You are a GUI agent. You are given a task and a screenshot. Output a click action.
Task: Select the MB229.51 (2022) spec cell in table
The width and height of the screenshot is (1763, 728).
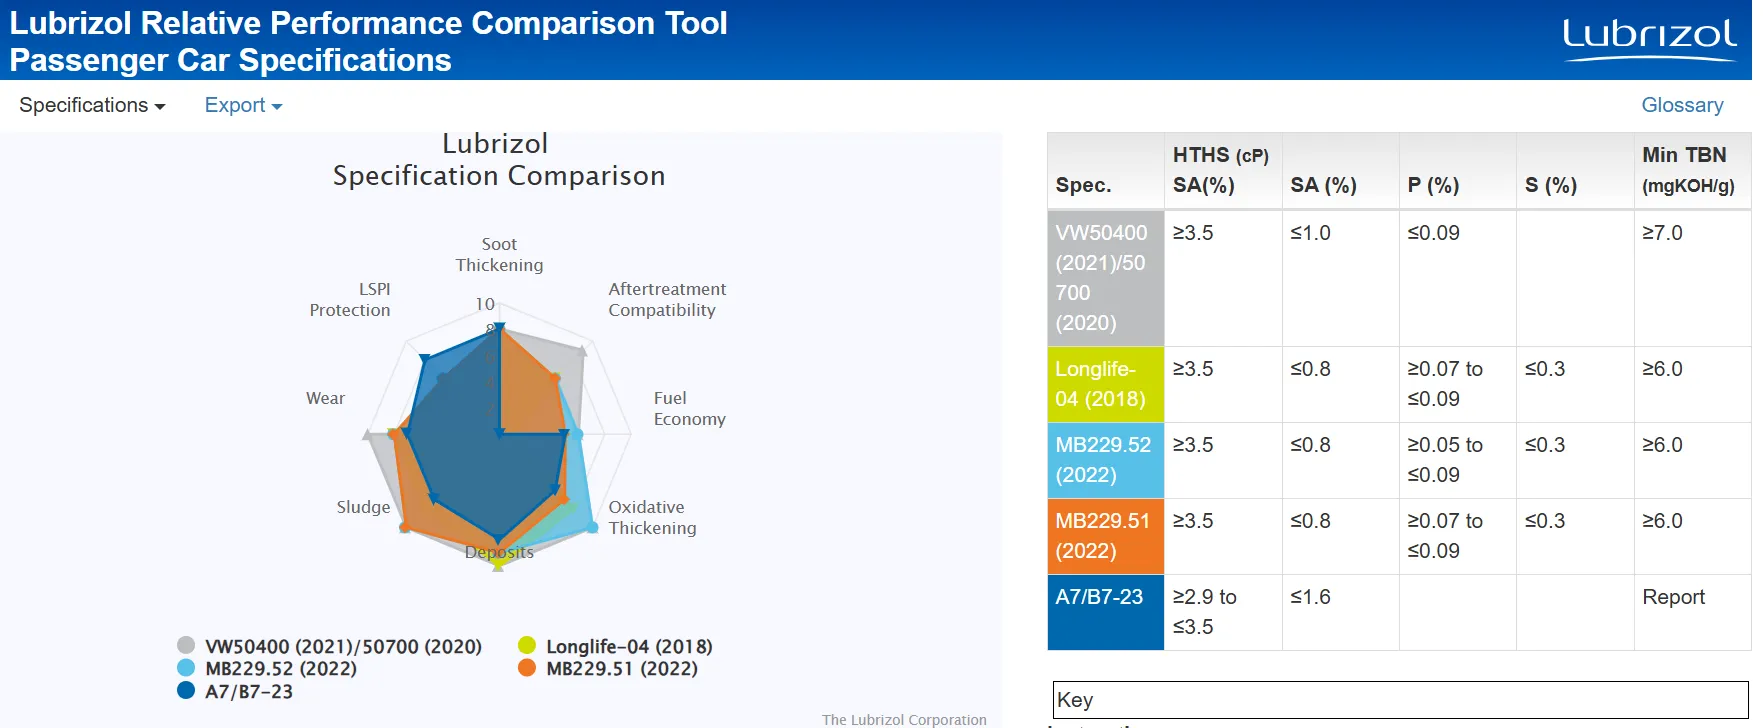1106,536
